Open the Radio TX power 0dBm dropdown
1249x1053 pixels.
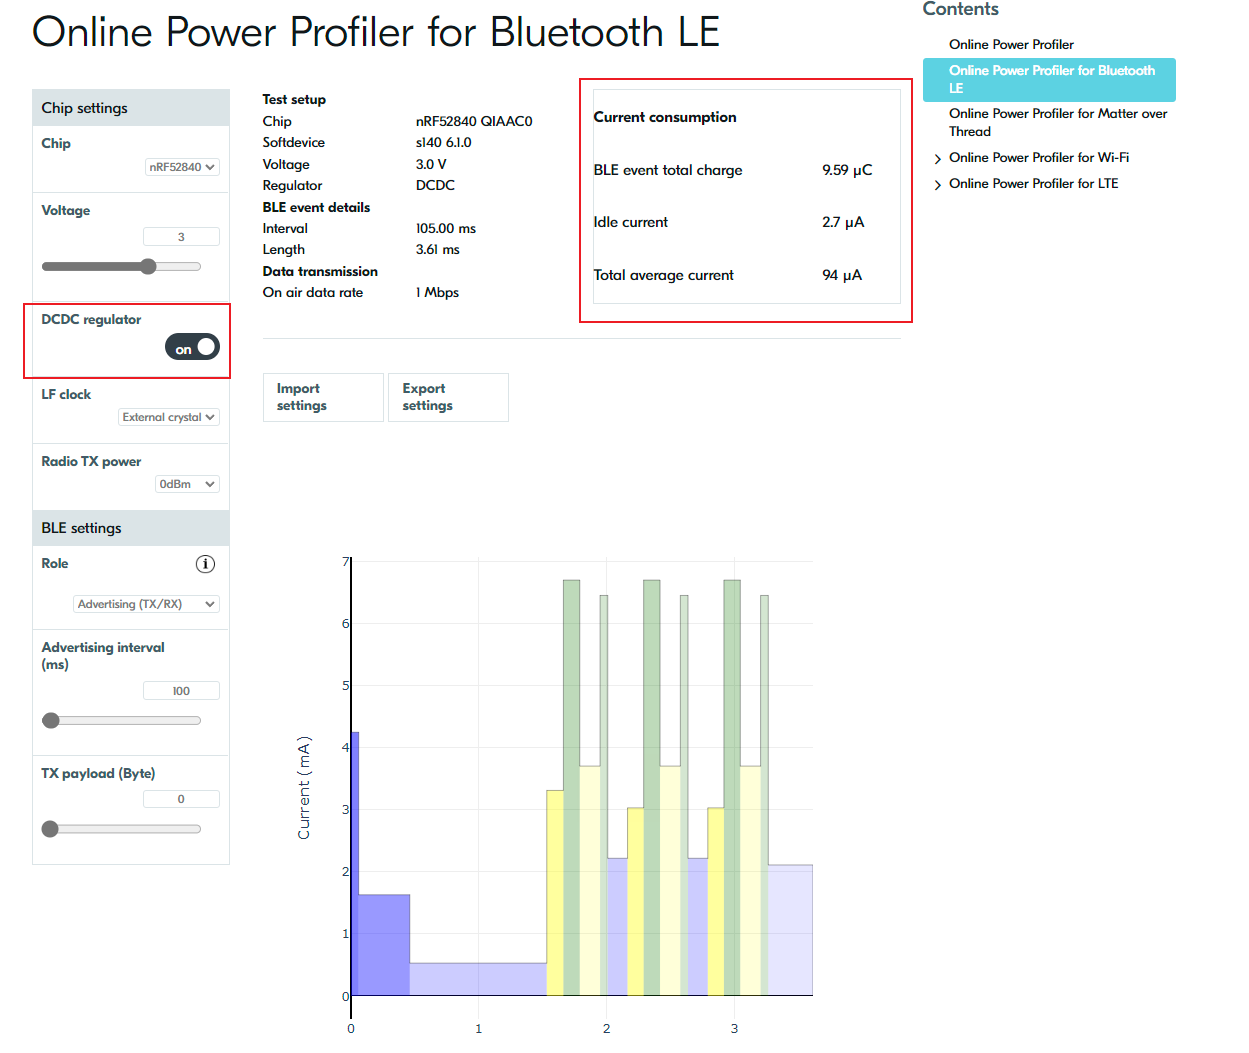(x=187, y=484)
